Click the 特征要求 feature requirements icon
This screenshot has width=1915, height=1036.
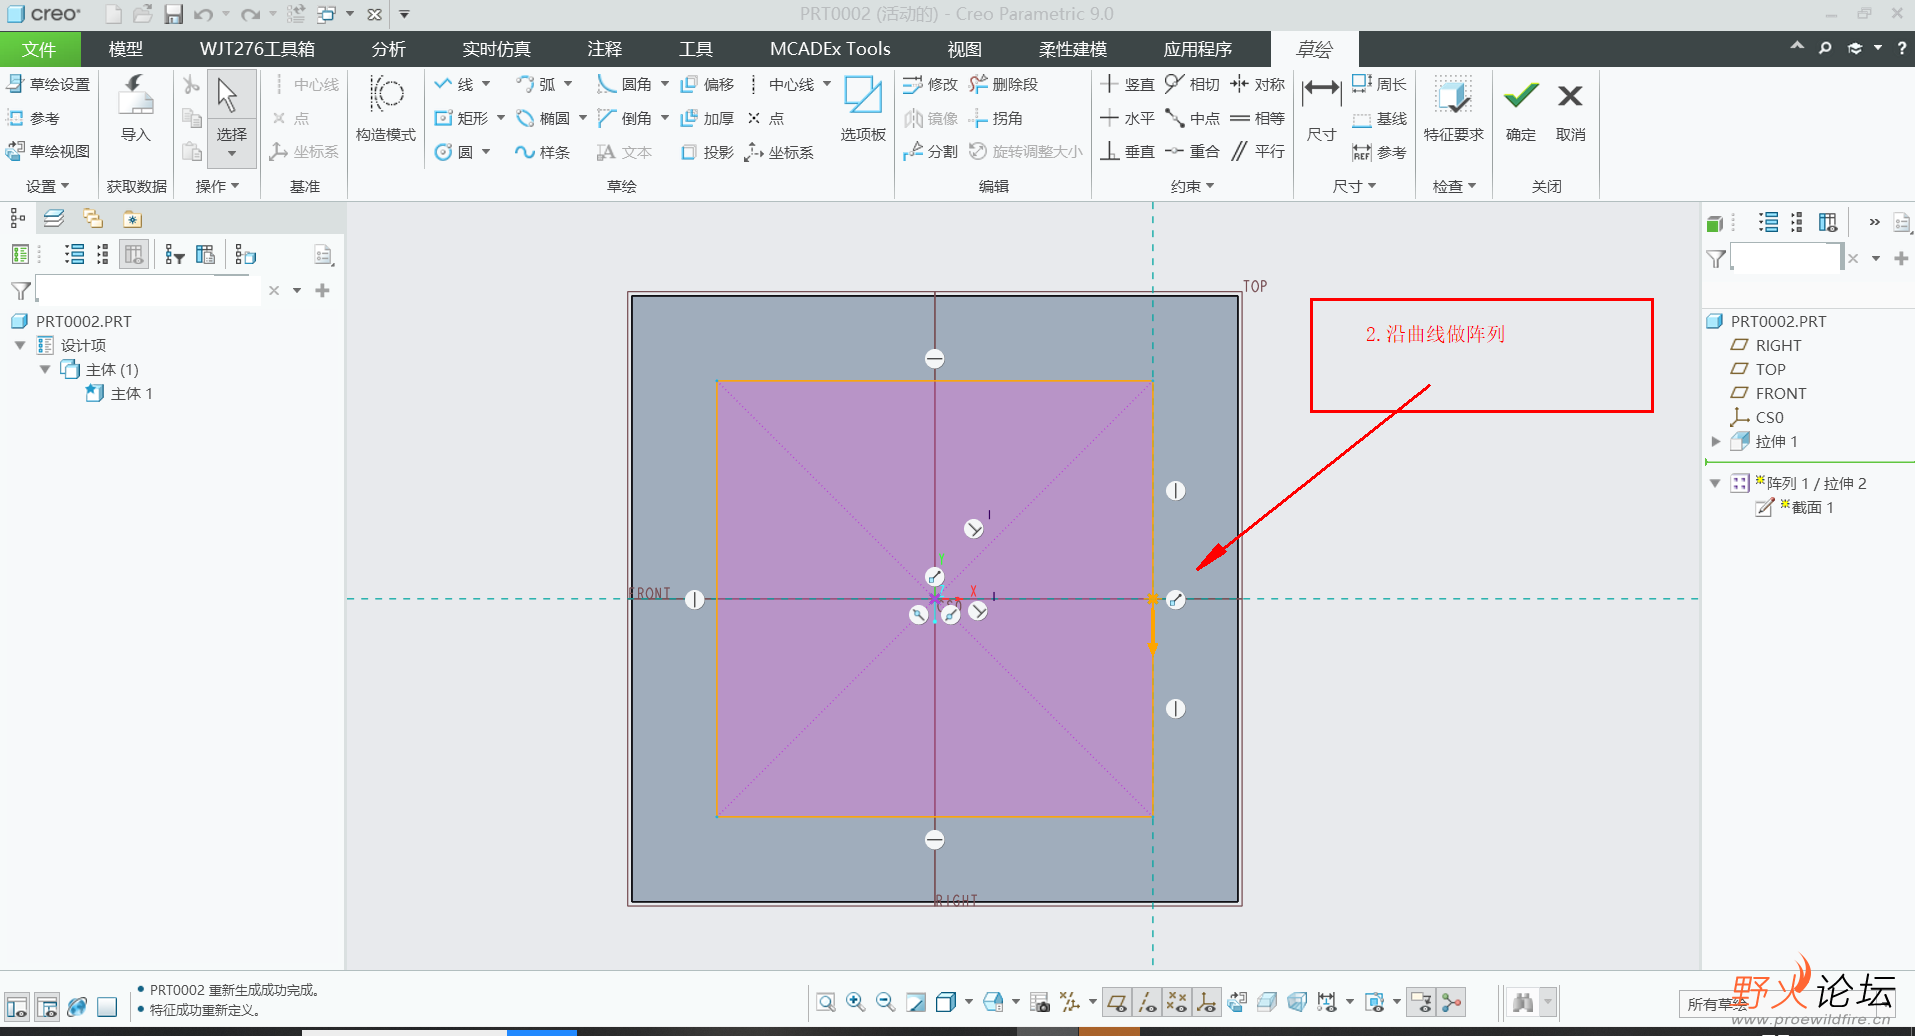(1453, 110)
